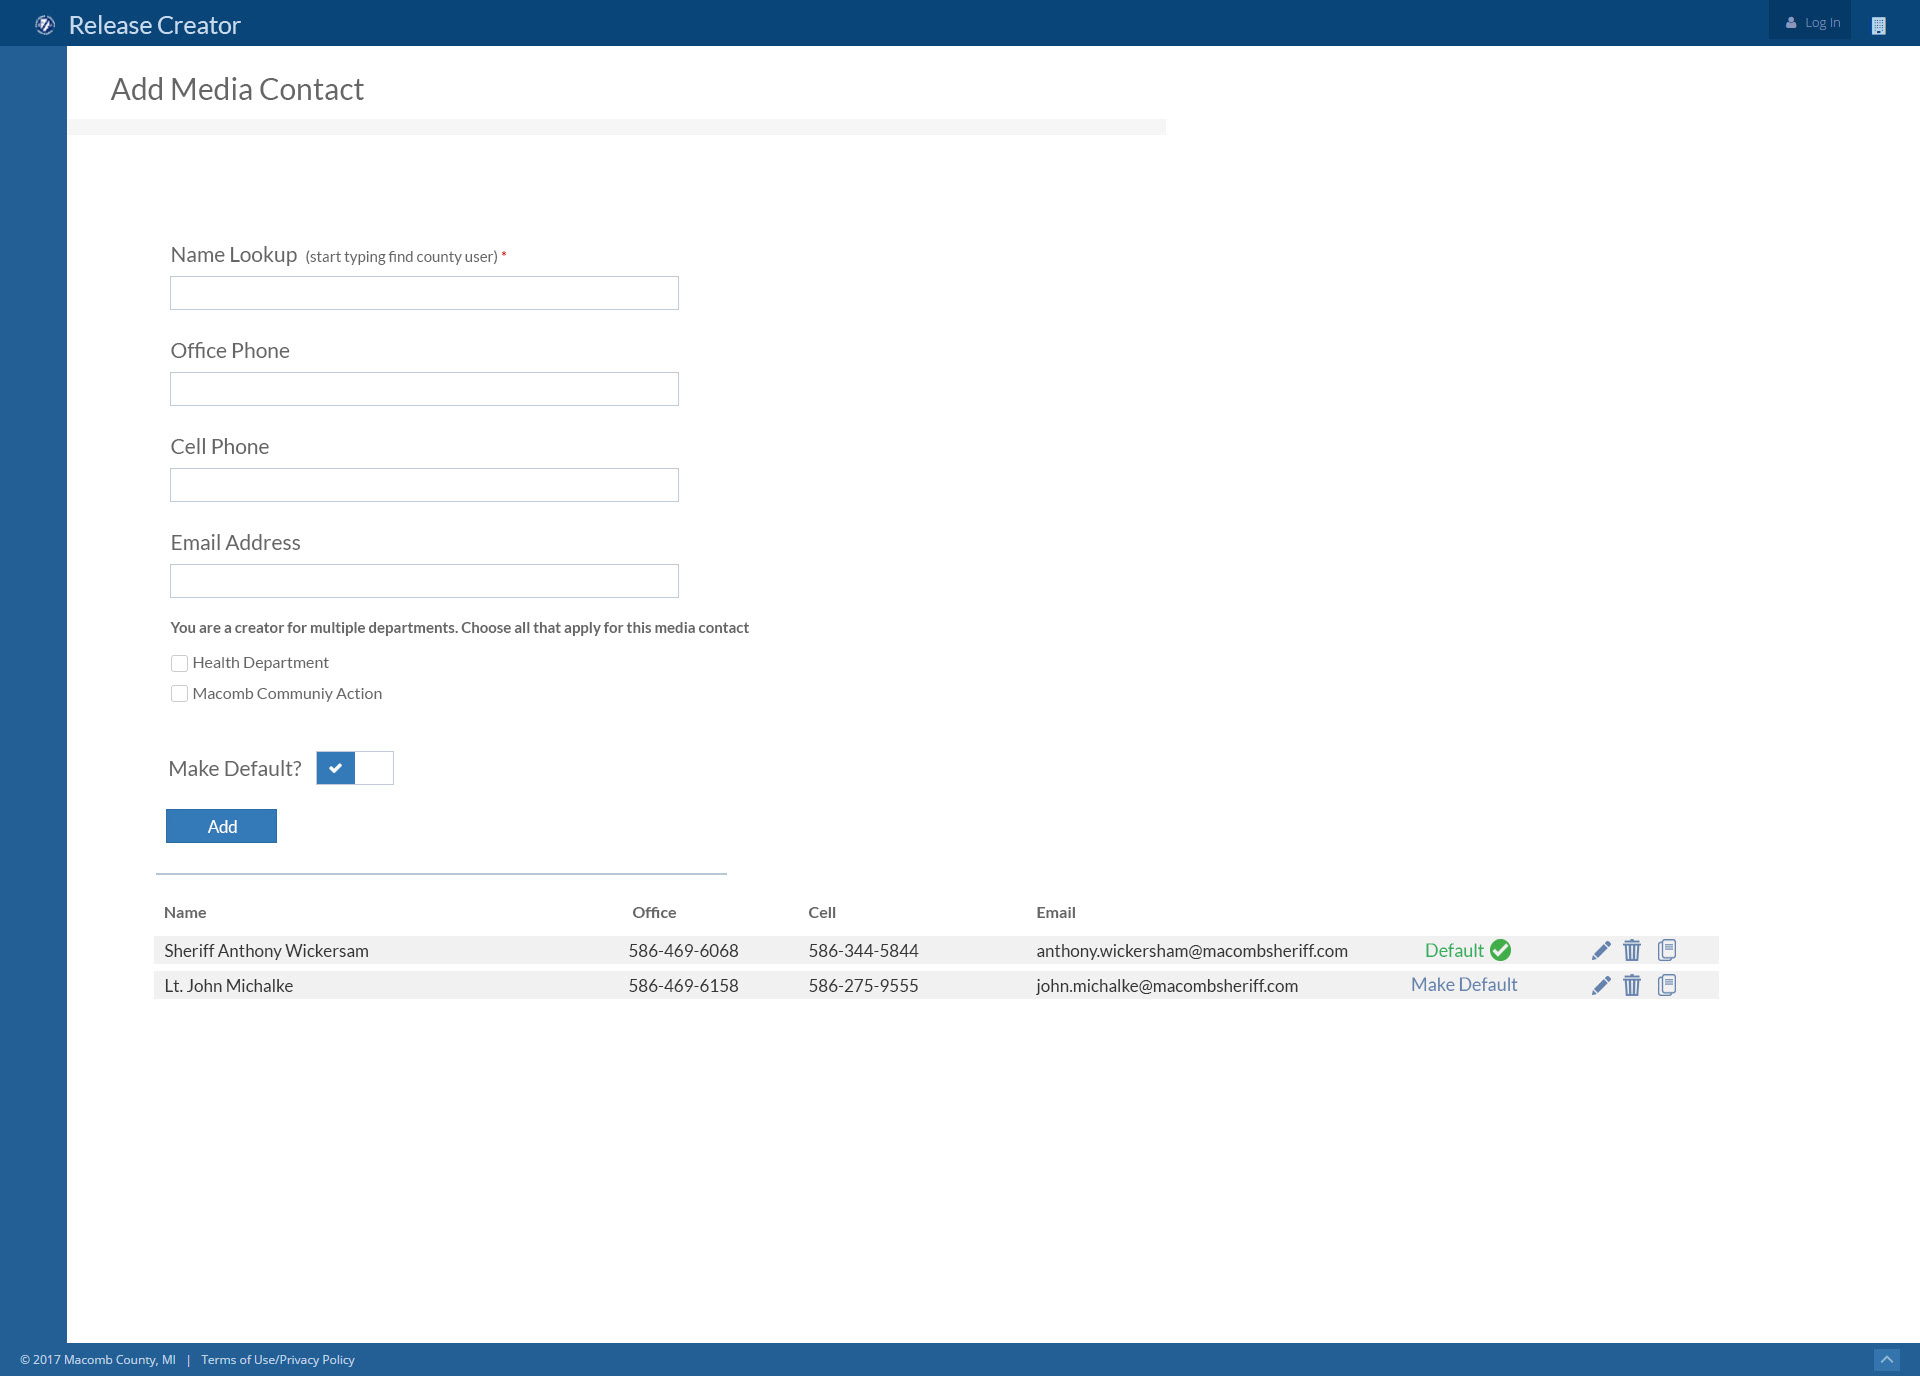1920x1377 pixels.
Task: Open Terms of Use/Privacy Policy
Action: point(278,1360)
